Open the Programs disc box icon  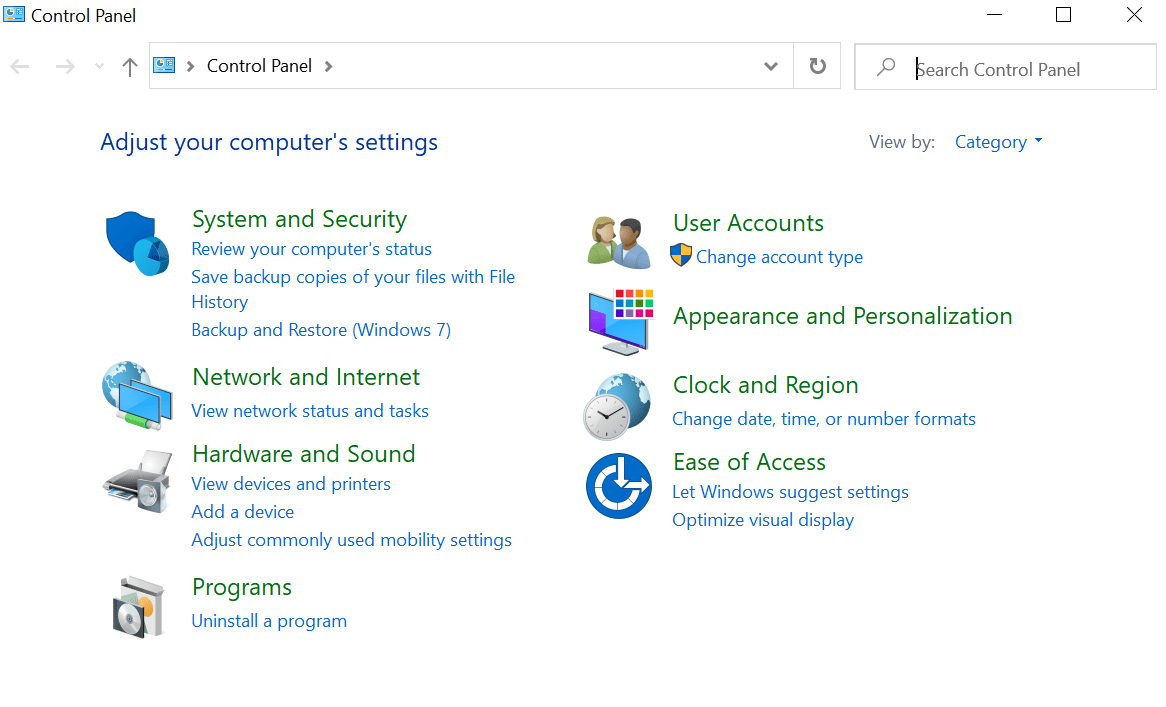137,605
